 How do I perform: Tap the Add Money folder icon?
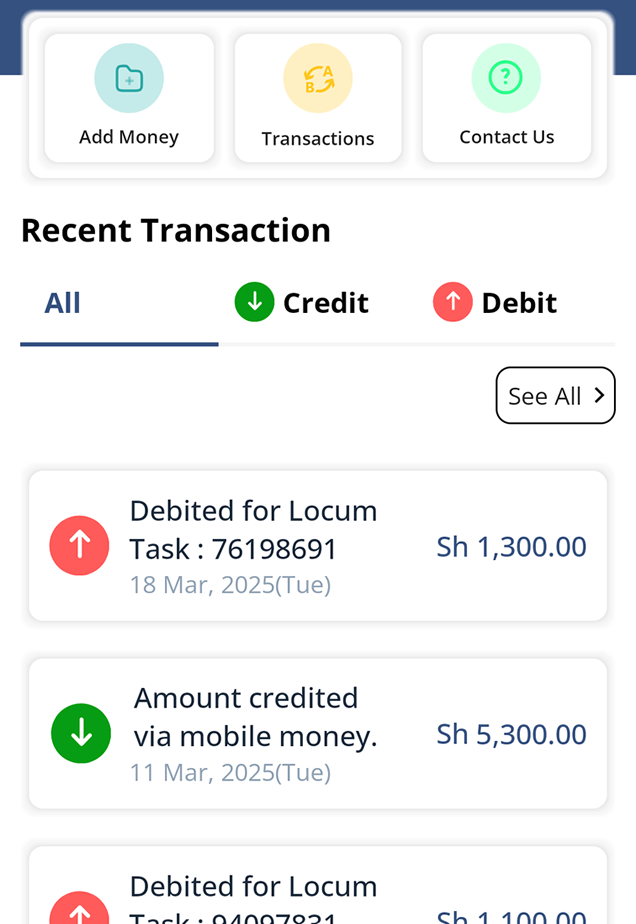(x=129, y=78)
